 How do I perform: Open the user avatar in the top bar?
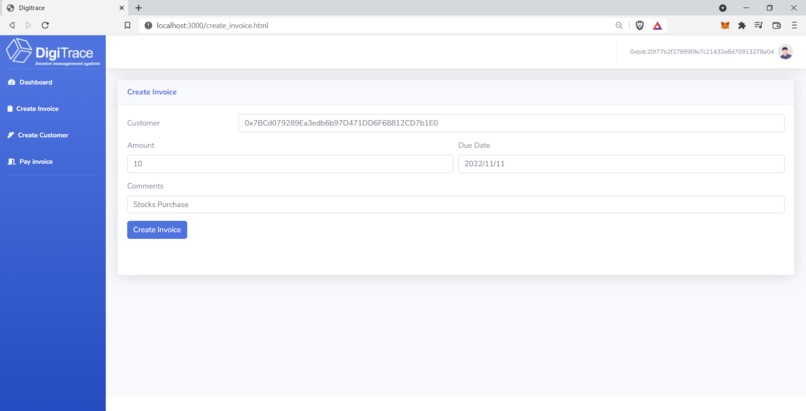coord(785,52)
